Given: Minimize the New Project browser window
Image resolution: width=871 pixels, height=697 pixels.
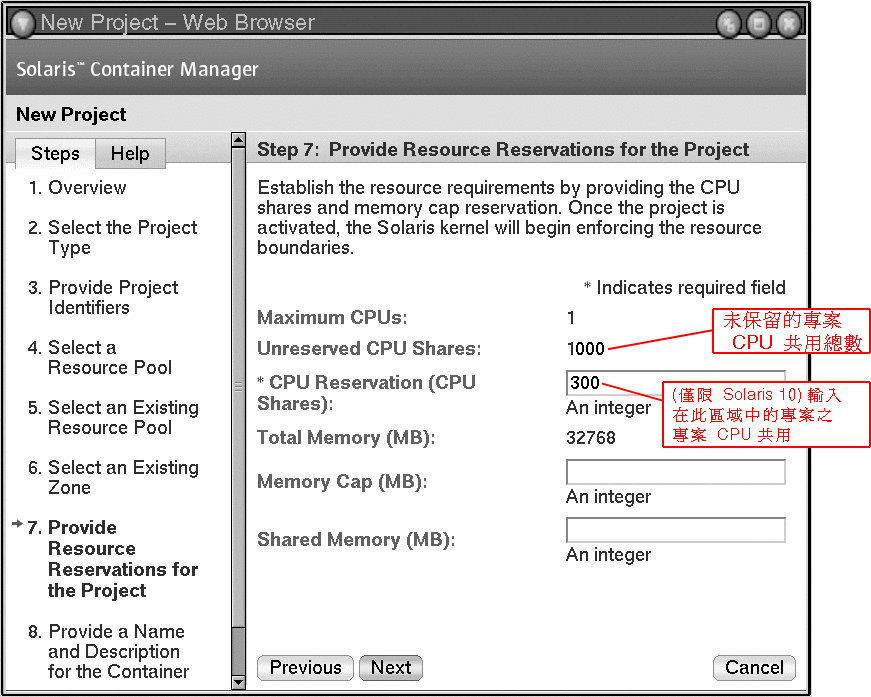Looking at the screenshot, I should [x=728, y=24].
